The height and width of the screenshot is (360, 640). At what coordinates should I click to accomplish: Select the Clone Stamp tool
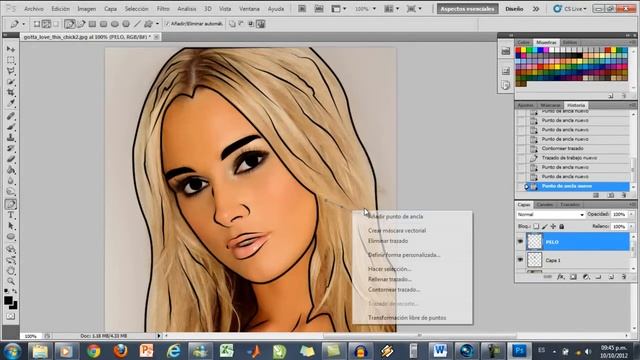pos(11,138)
